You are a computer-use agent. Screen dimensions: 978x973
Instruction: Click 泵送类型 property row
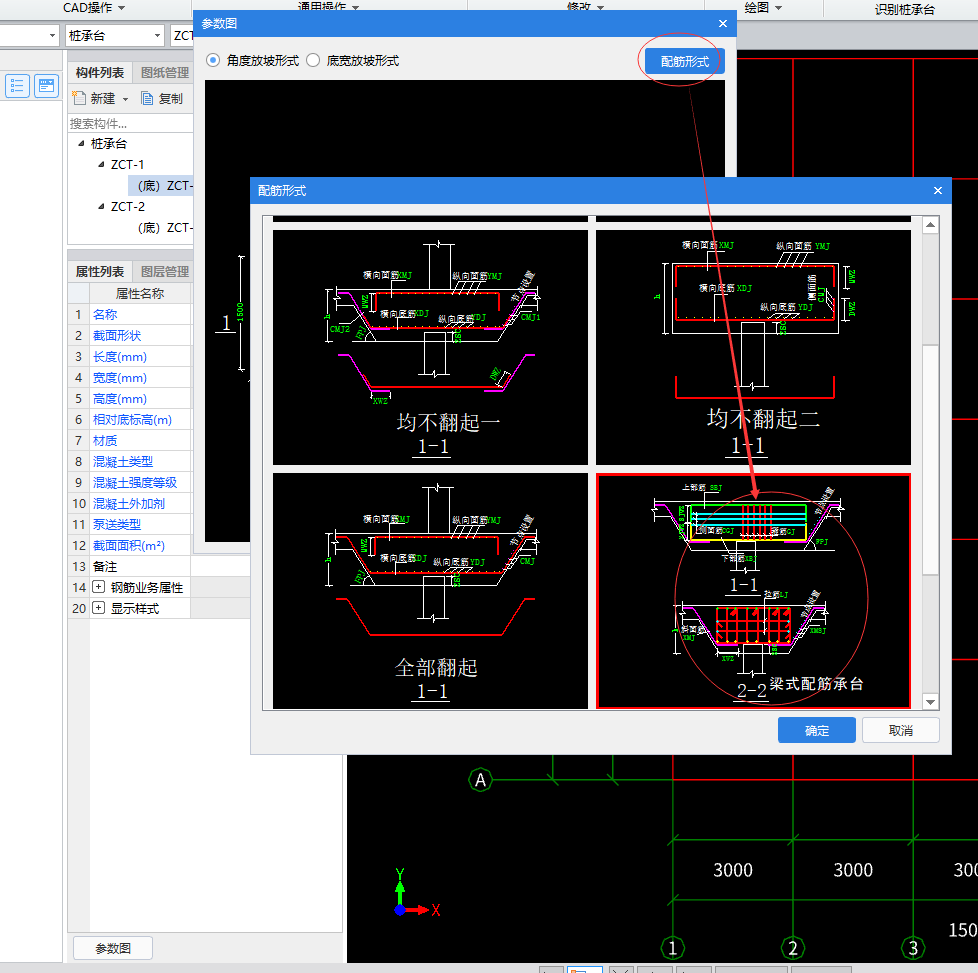pos(129,525)
